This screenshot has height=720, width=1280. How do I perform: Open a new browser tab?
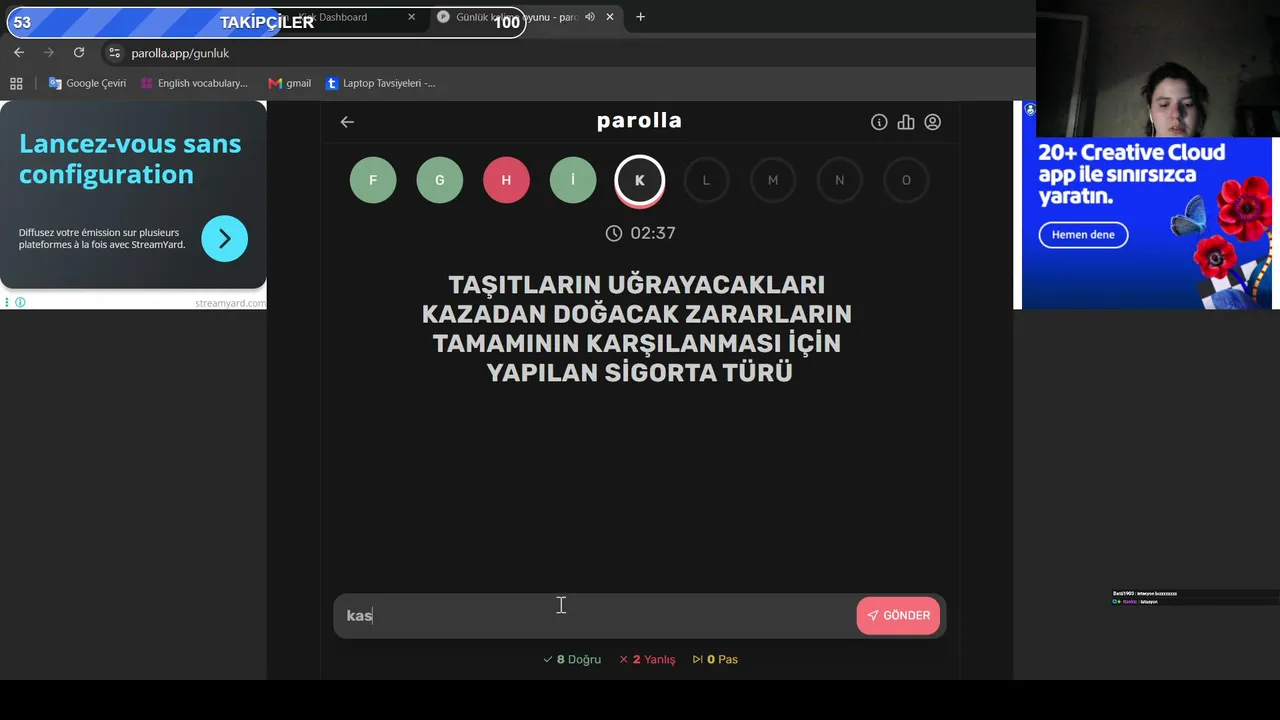[640, 17]
